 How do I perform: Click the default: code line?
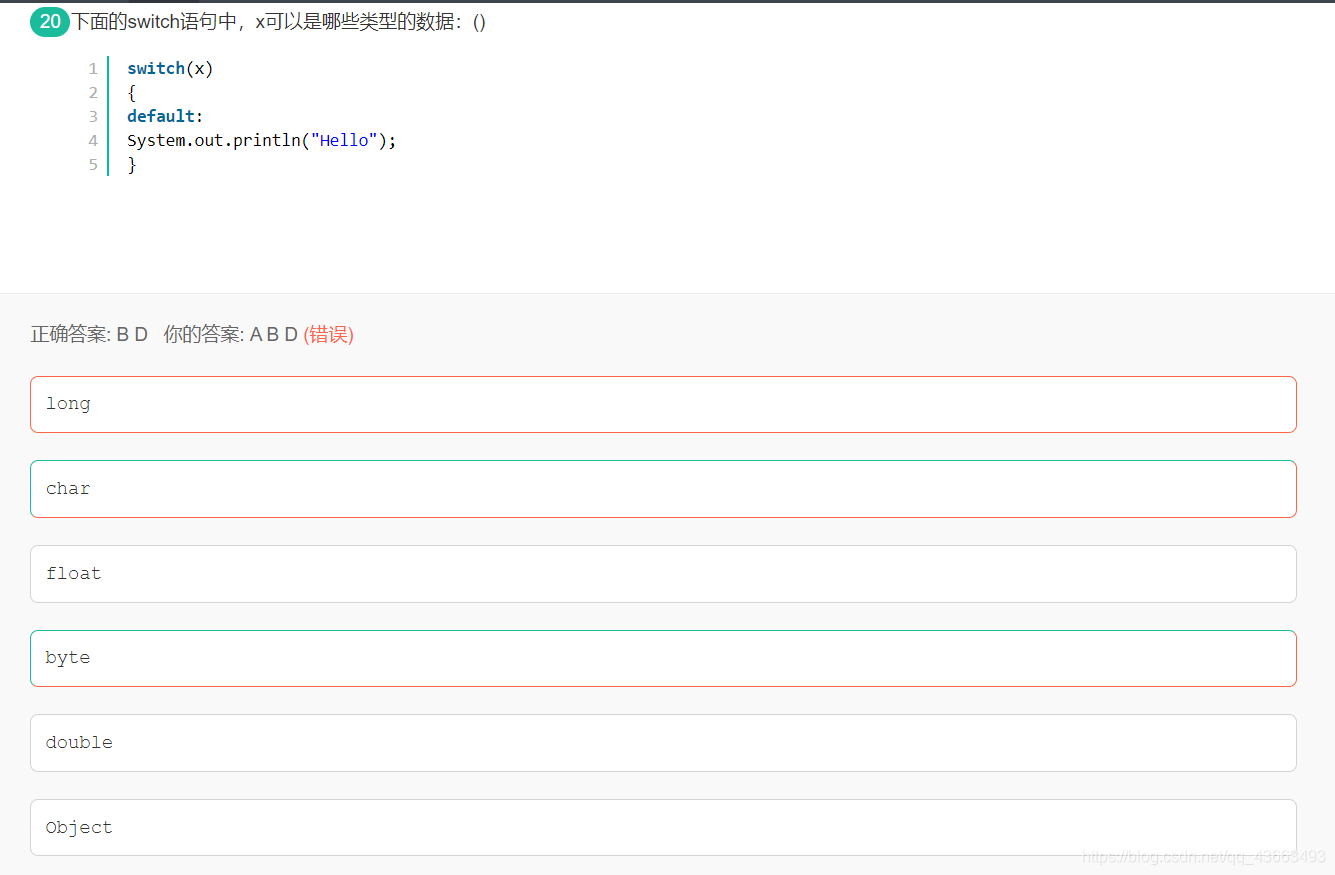[165, 116]
